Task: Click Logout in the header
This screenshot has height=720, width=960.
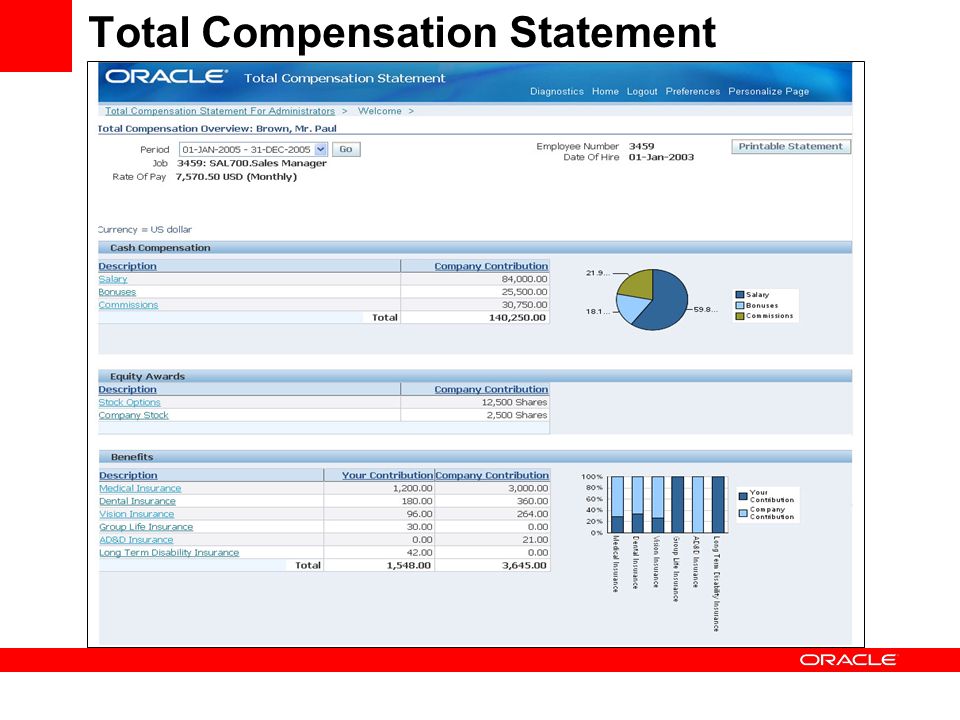Action: (x=642, y=91)
